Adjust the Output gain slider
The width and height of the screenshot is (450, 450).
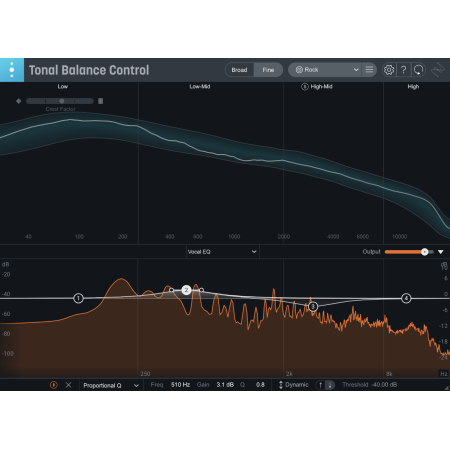(409, 252)
